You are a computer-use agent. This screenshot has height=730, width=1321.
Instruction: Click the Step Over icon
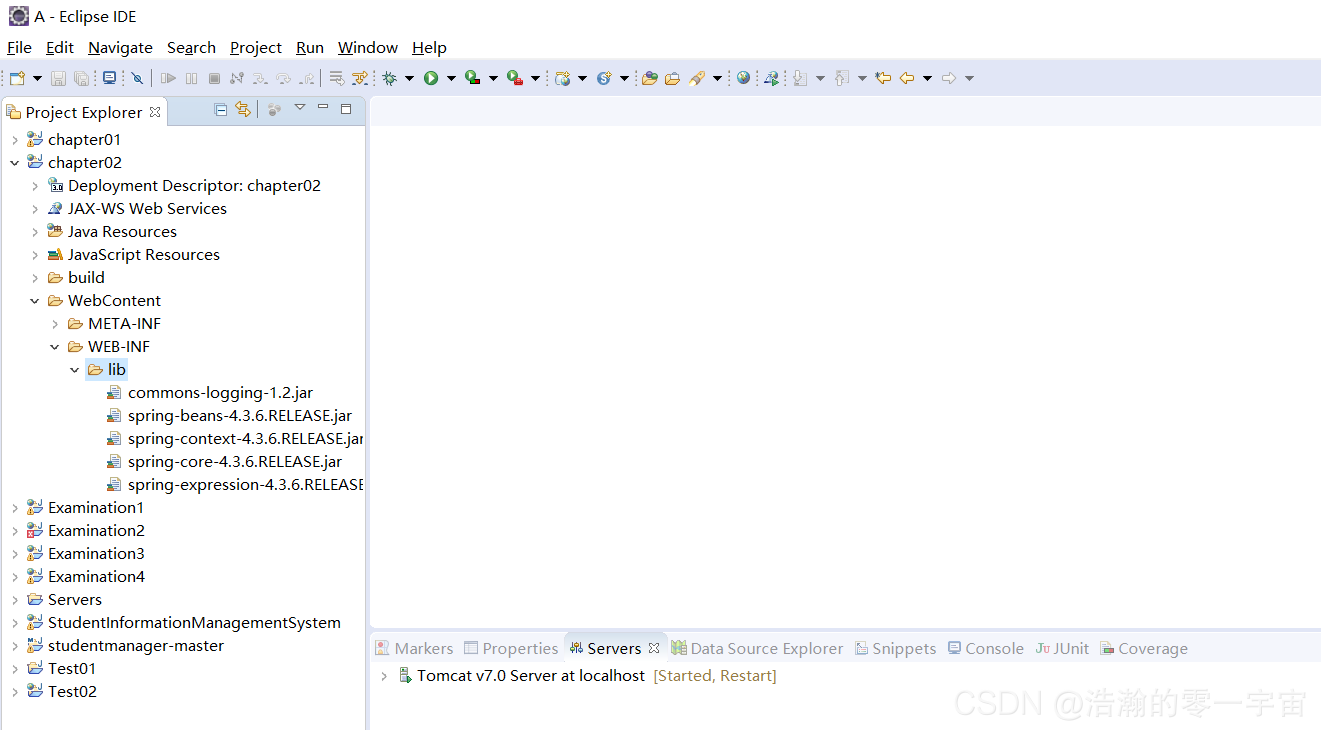(x=283, y=78)
